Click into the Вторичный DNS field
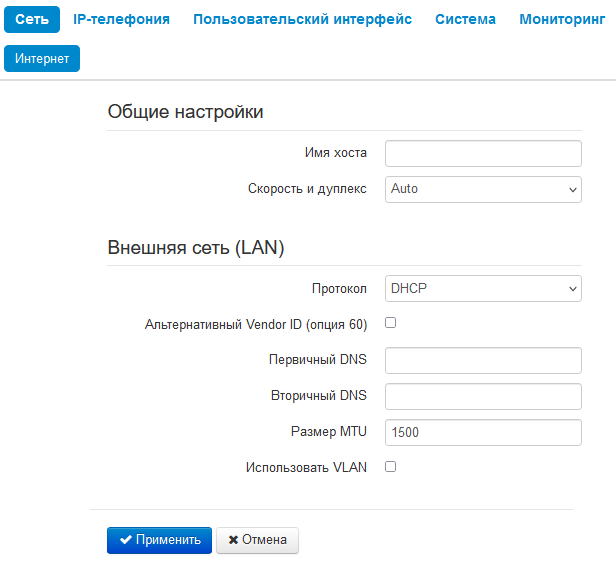This screenshot has width=616, height=562. pos(483,396)
